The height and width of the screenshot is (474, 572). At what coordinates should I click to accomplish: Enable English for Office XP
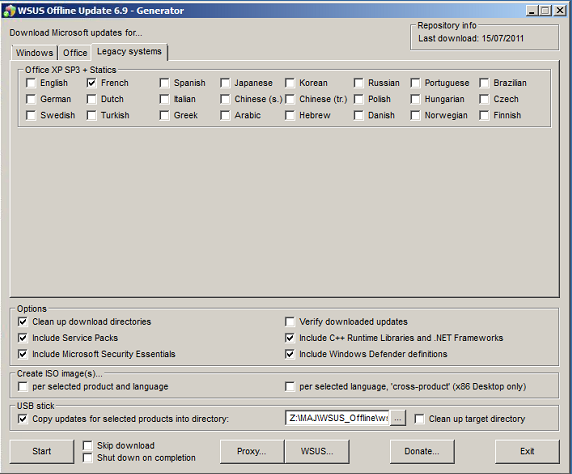[31, 83]
